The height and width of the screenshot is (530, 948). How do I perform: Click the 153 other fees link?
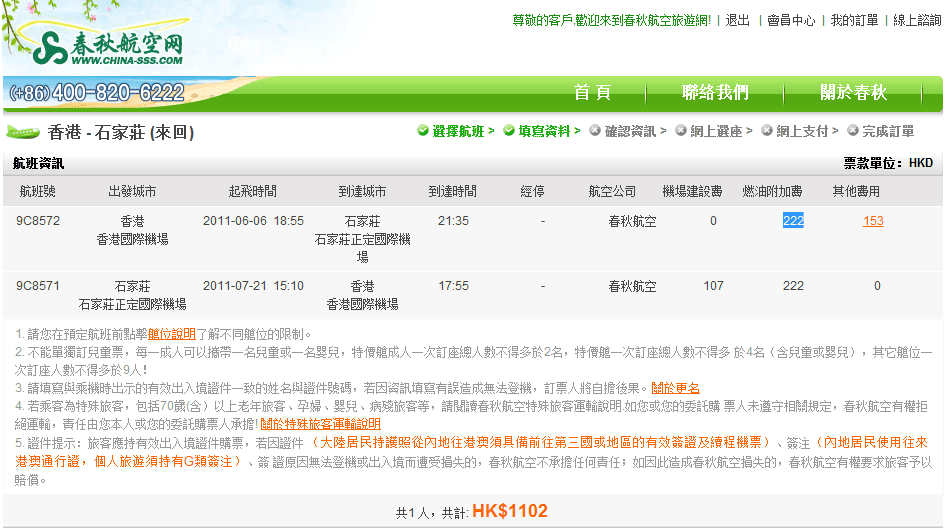pos(873,221)
